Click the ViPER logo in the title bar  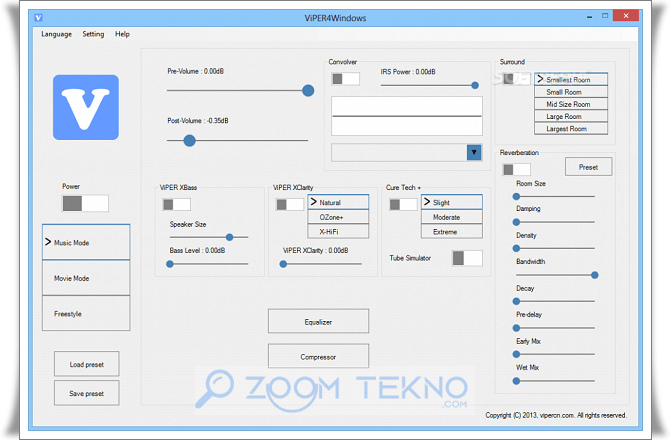(39, 18)
